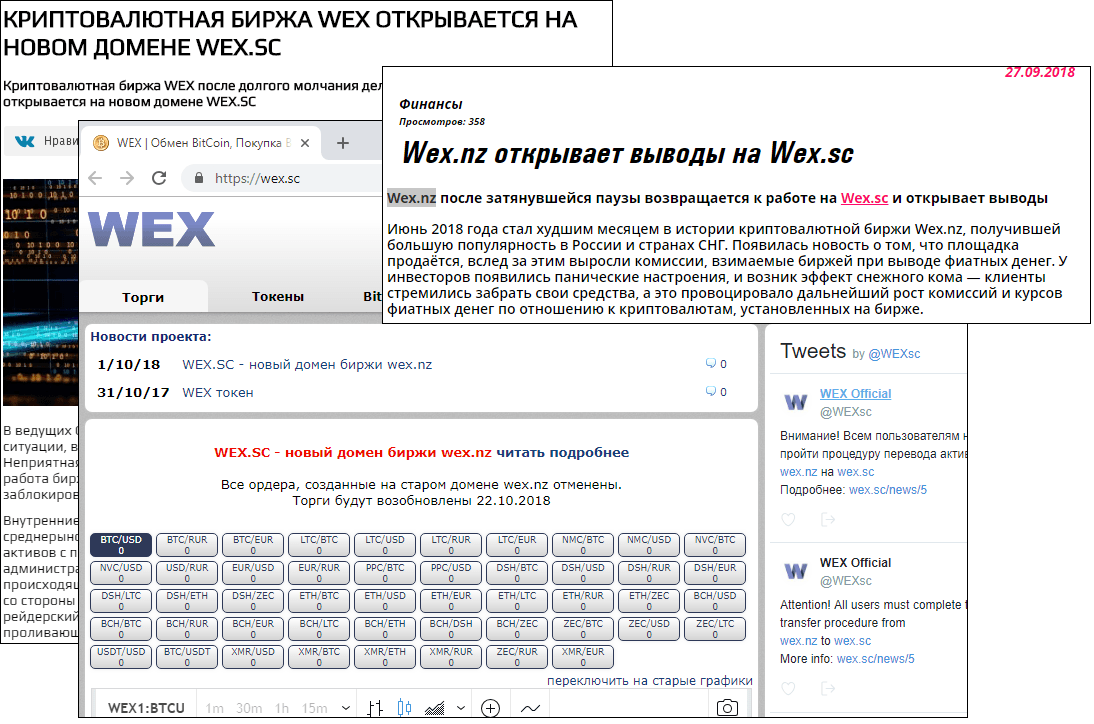Viewport: 1094px width, 724px height.
Task: Click переключить на старые графики link
Action: [650, 680]
